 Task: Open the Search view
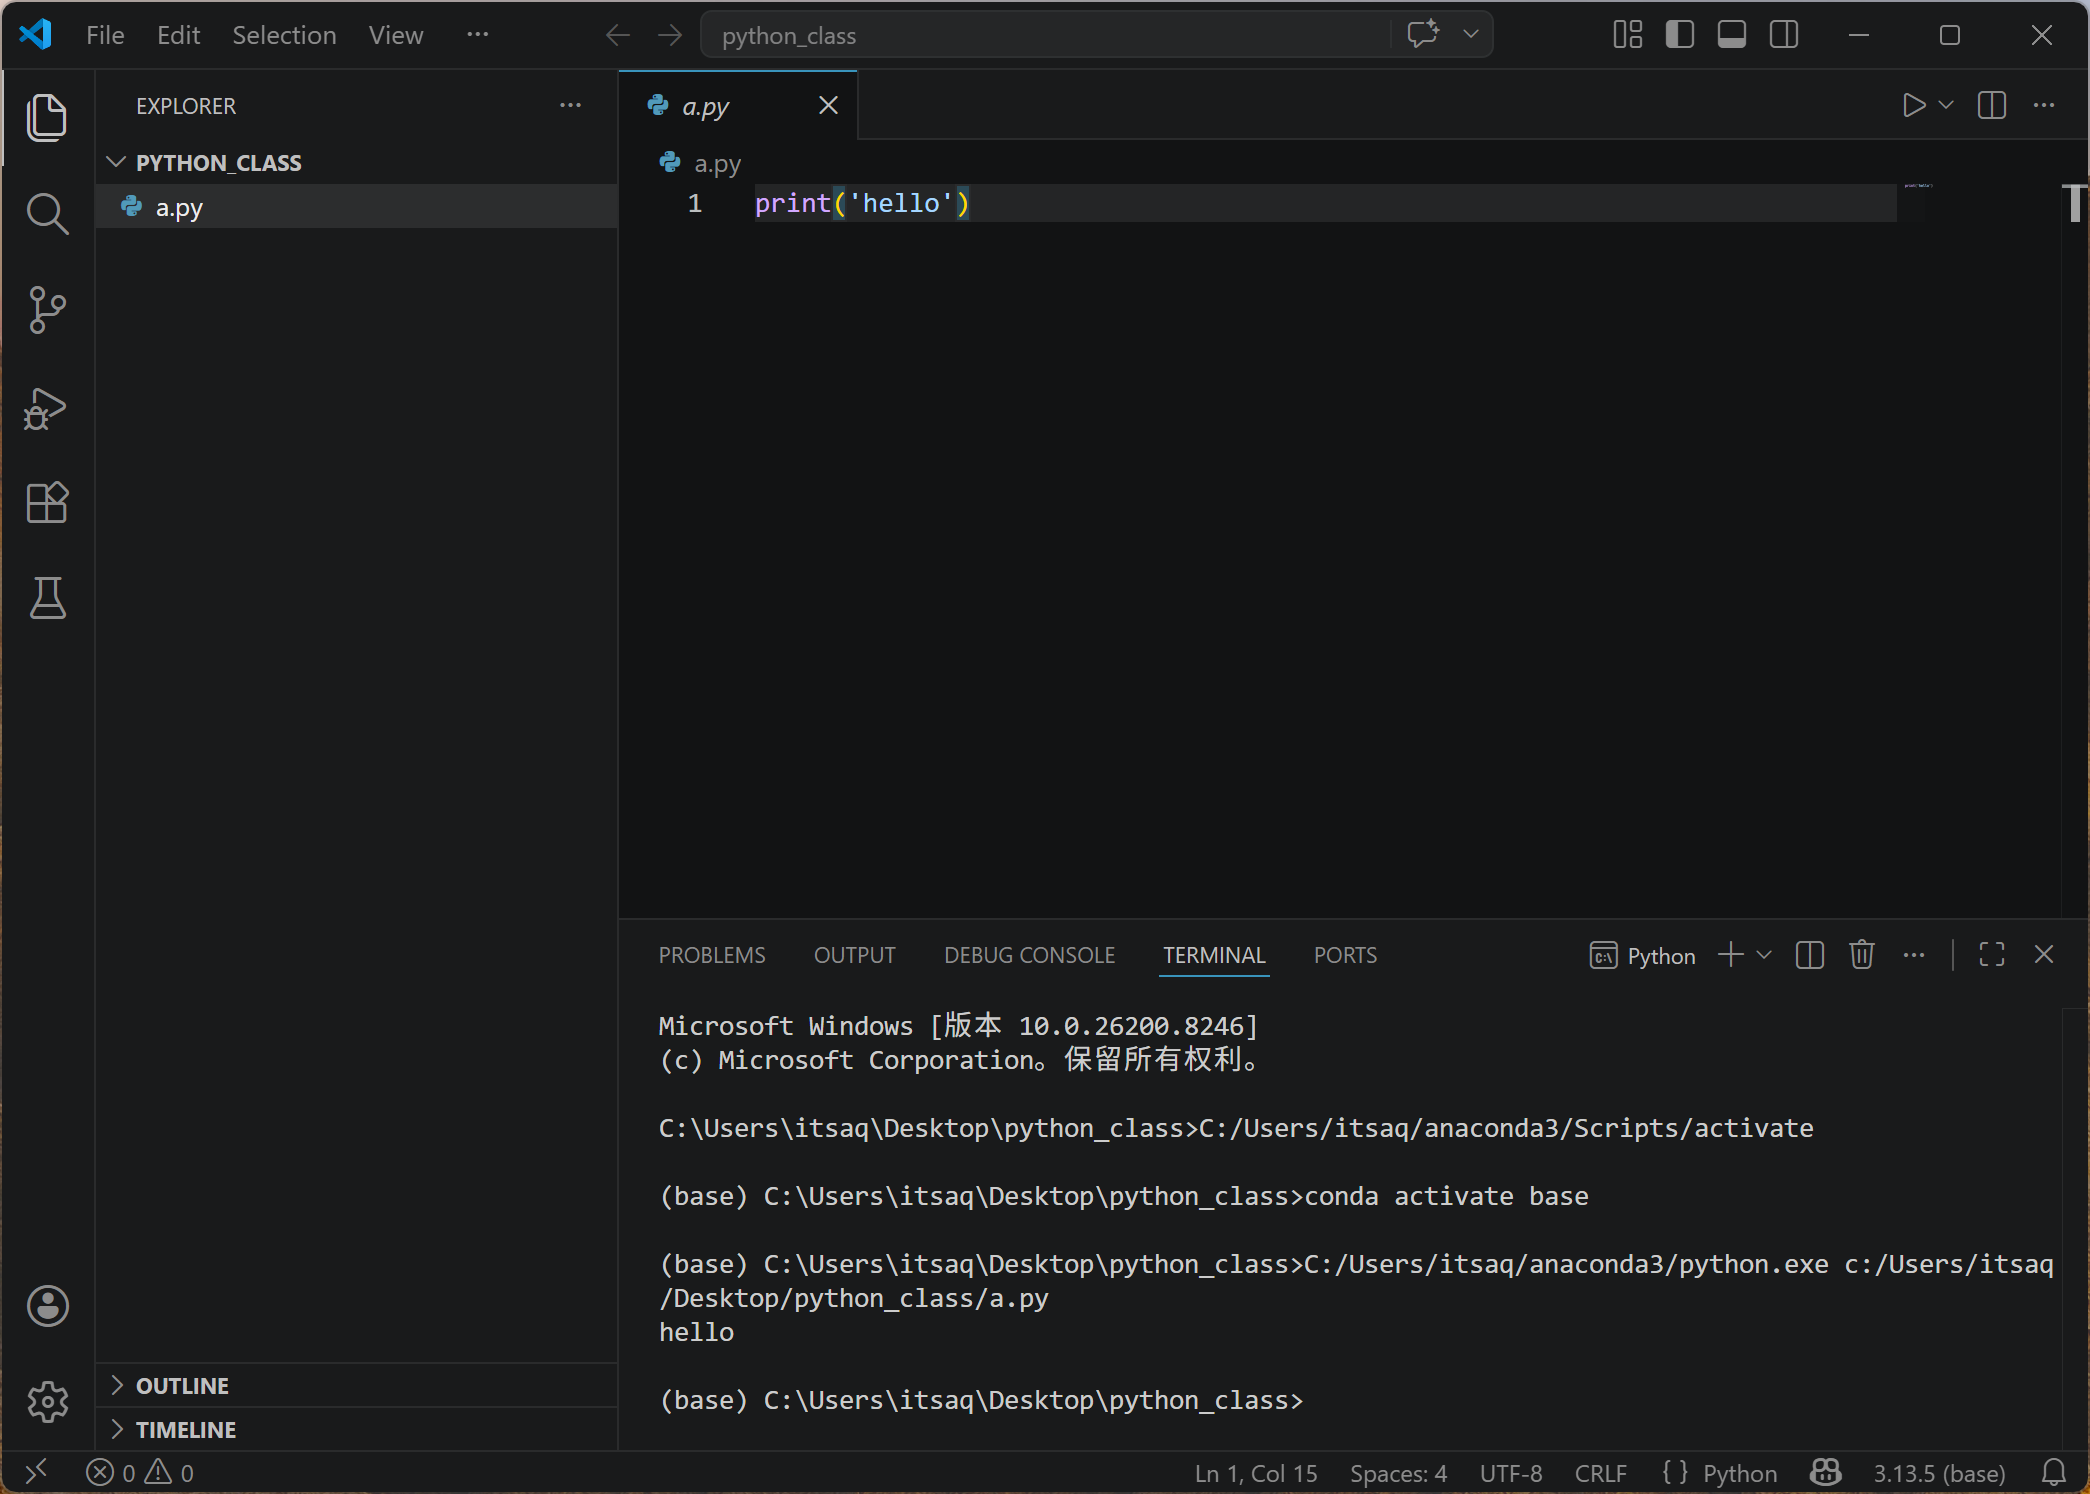pyautogui.click(x=47, y=213)
